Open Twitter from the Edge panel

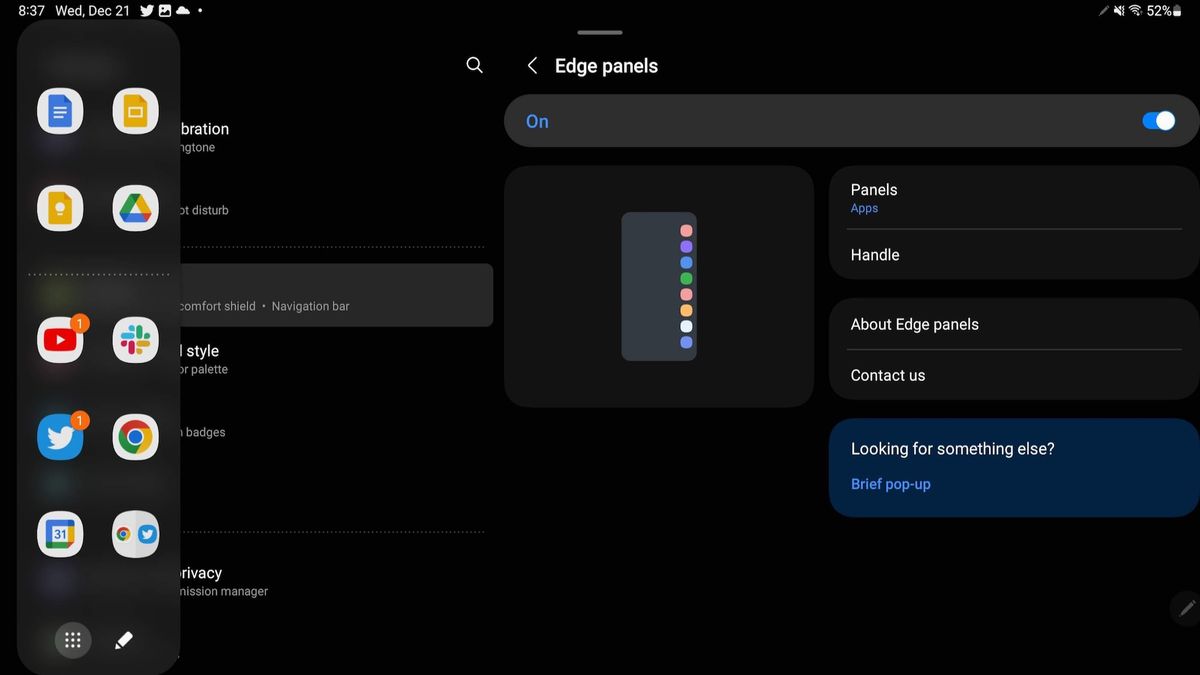[60, 437]
